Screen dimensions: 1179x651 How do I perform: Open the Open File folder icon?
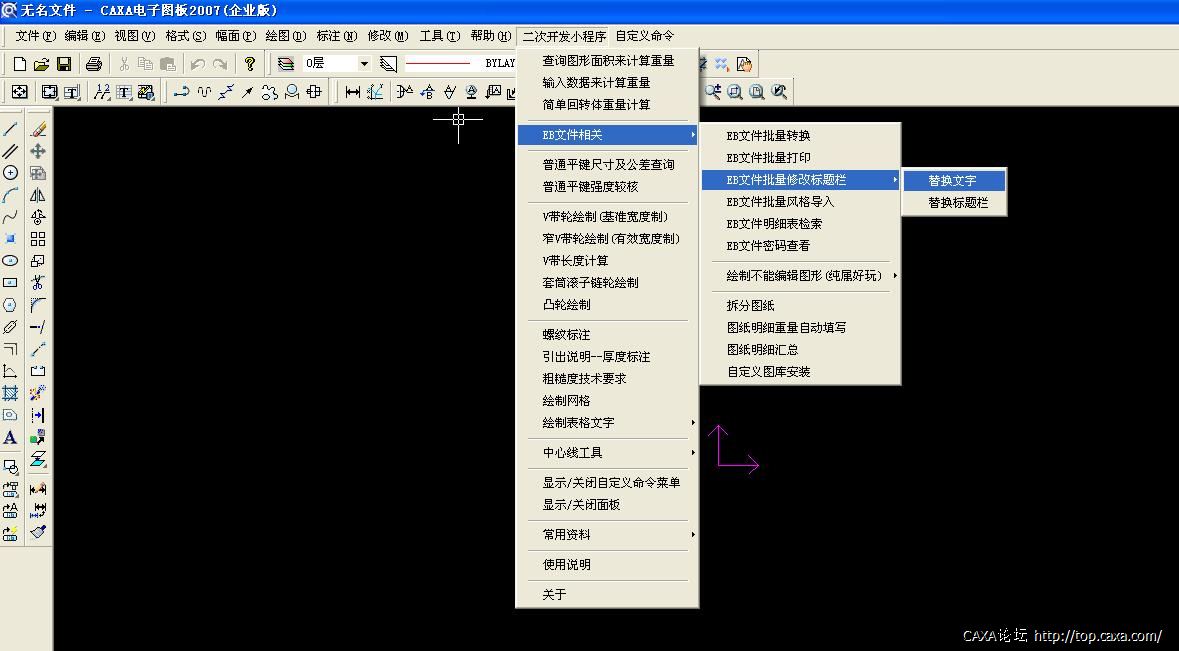[x=41, y=64]
